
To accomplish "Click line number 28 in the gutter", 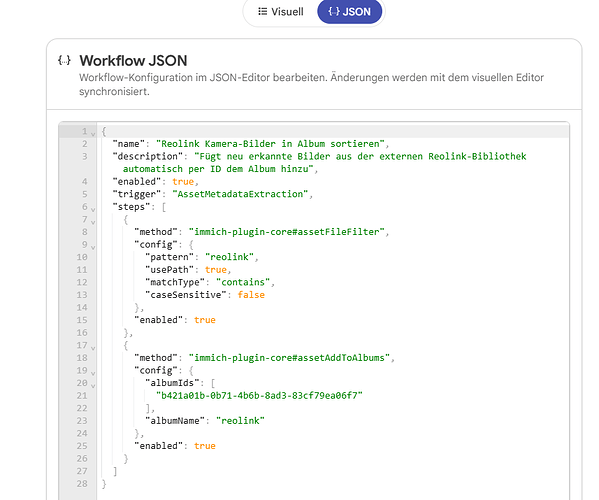I will (x=82, y=484).
